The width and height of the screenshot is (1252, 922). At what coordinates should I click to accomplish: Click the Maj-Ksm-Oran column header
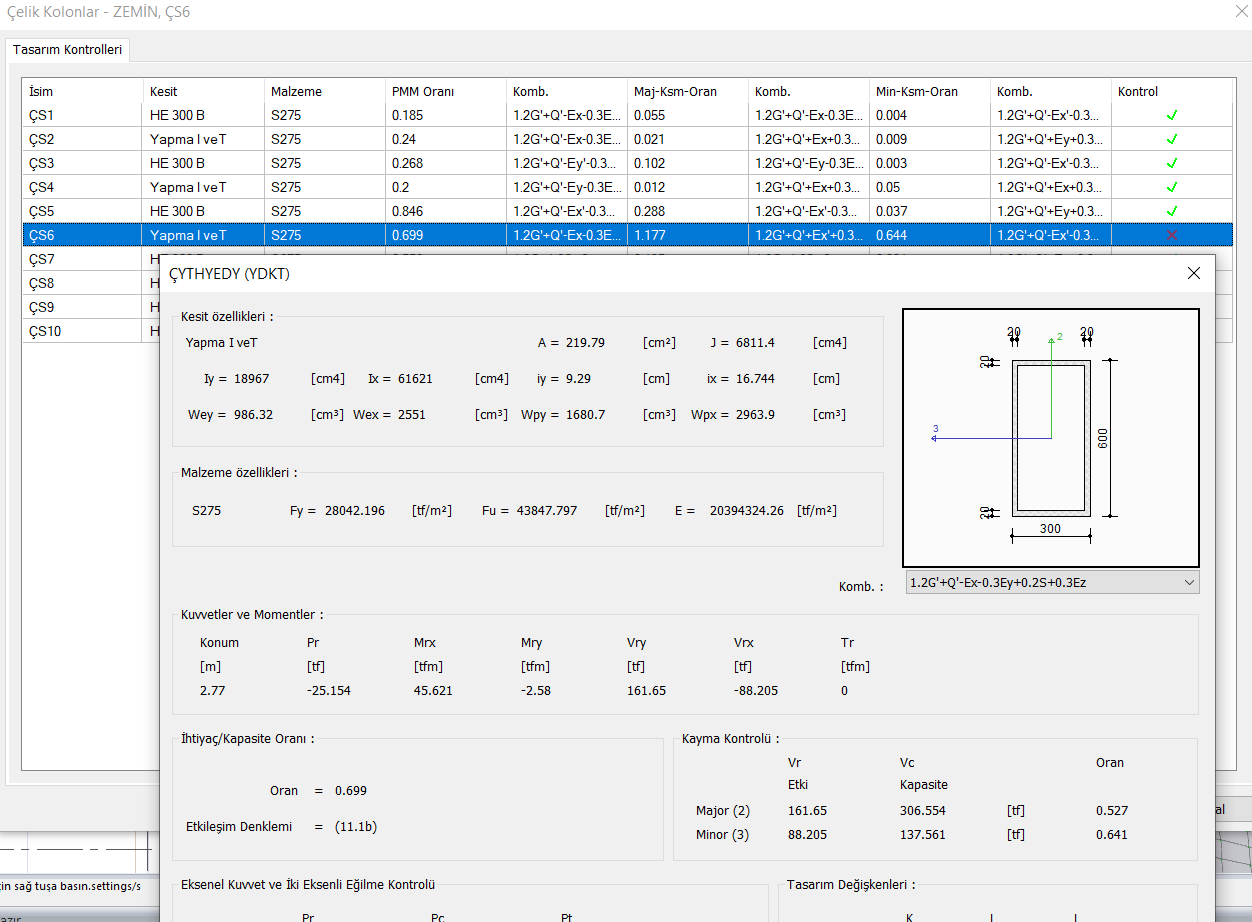pyautogui.click(x=688, y=91)
